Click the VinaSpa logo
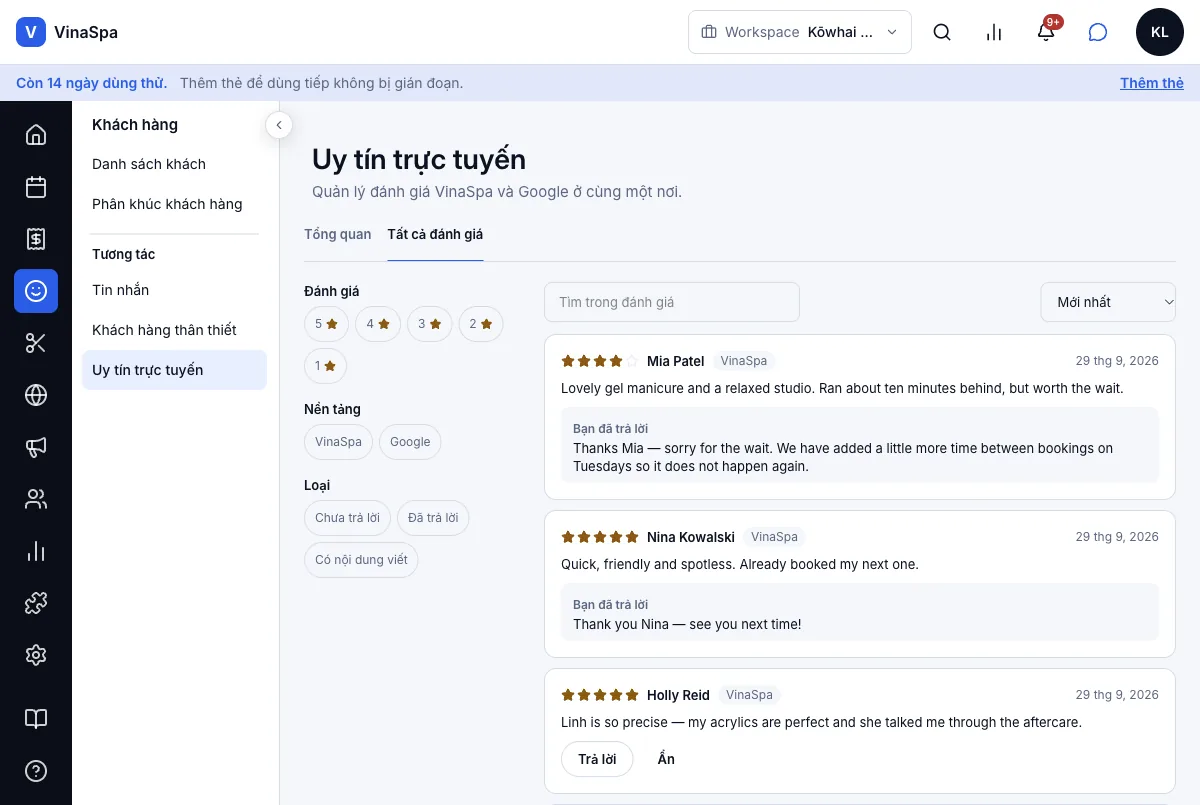1200x805 pixels. point(67,32)
